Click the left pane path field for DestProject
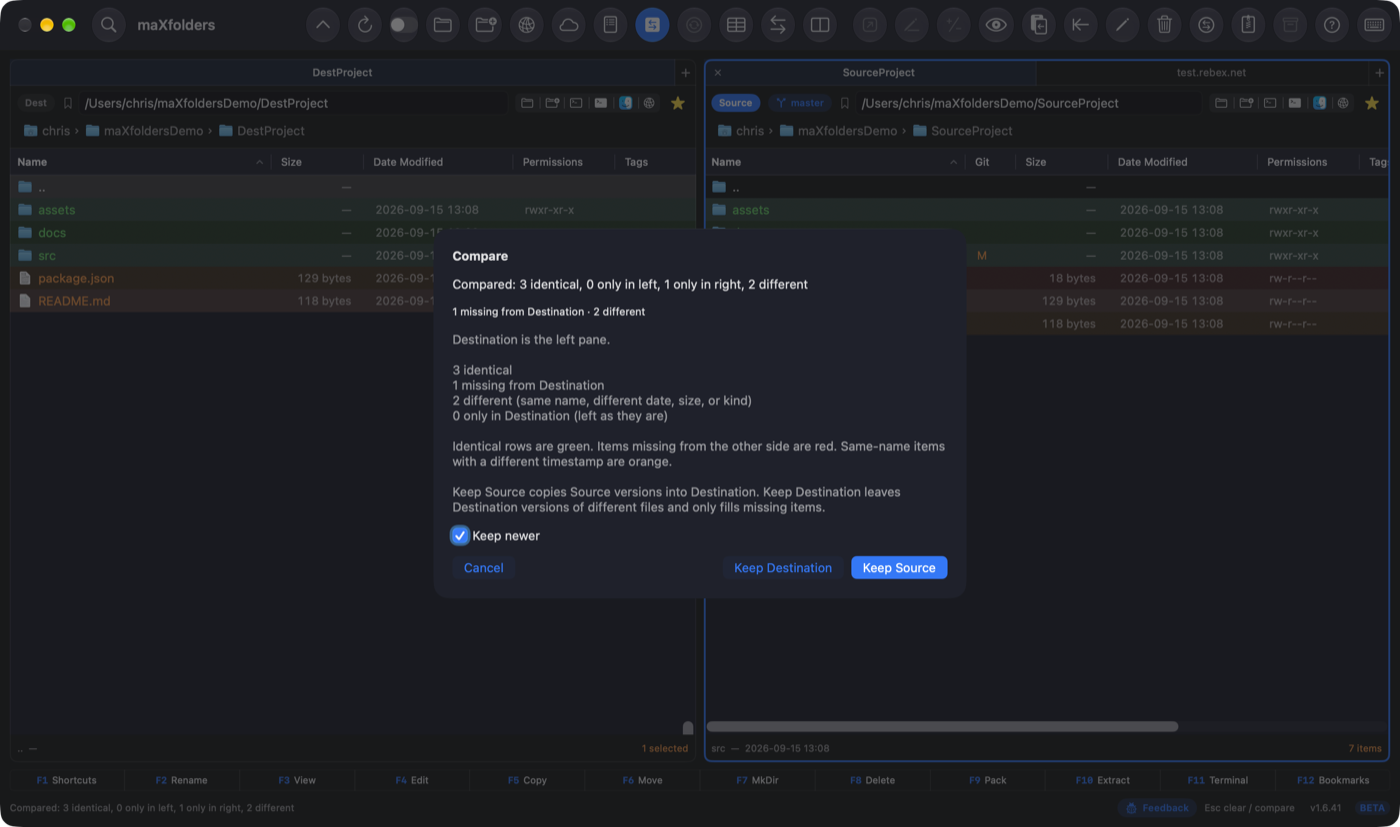Screen dimensions: 1400x827 coord(294,103)
